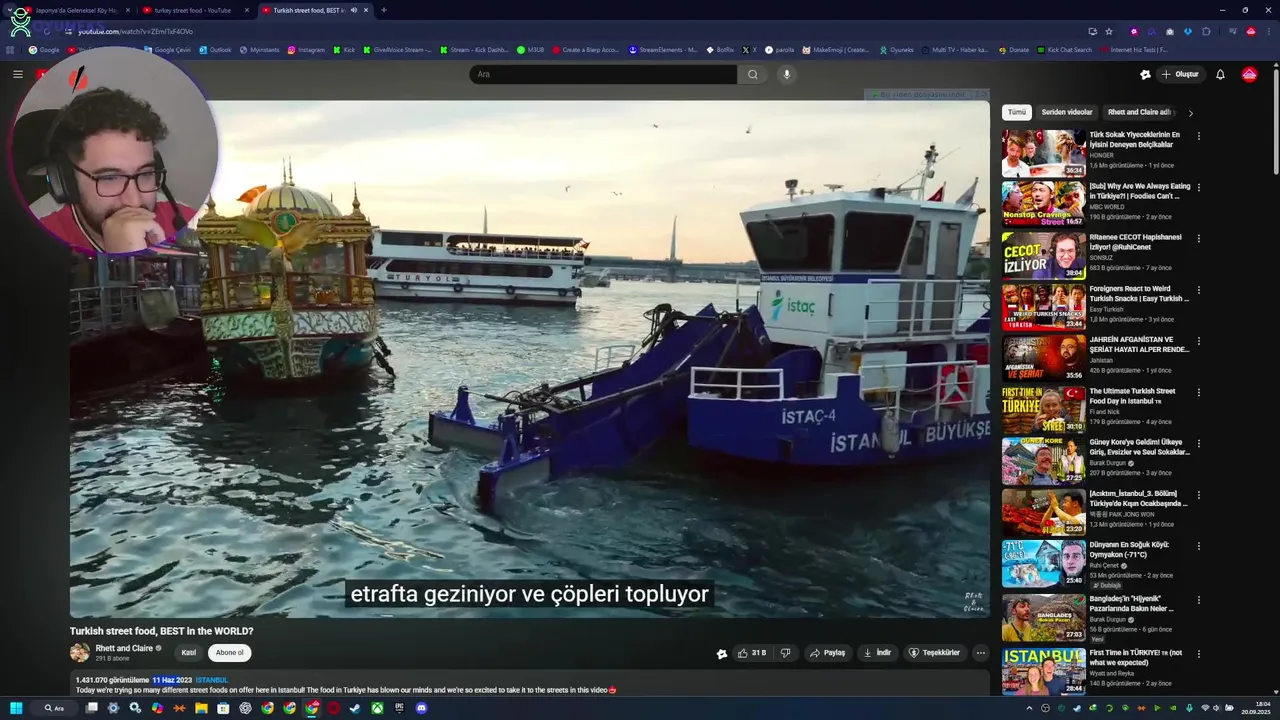The width and height of the screenshot is (1280, 720).
Task: Open options for Dünyanın En Soğuk Köyü video
Action: [x=1199, y=546]
